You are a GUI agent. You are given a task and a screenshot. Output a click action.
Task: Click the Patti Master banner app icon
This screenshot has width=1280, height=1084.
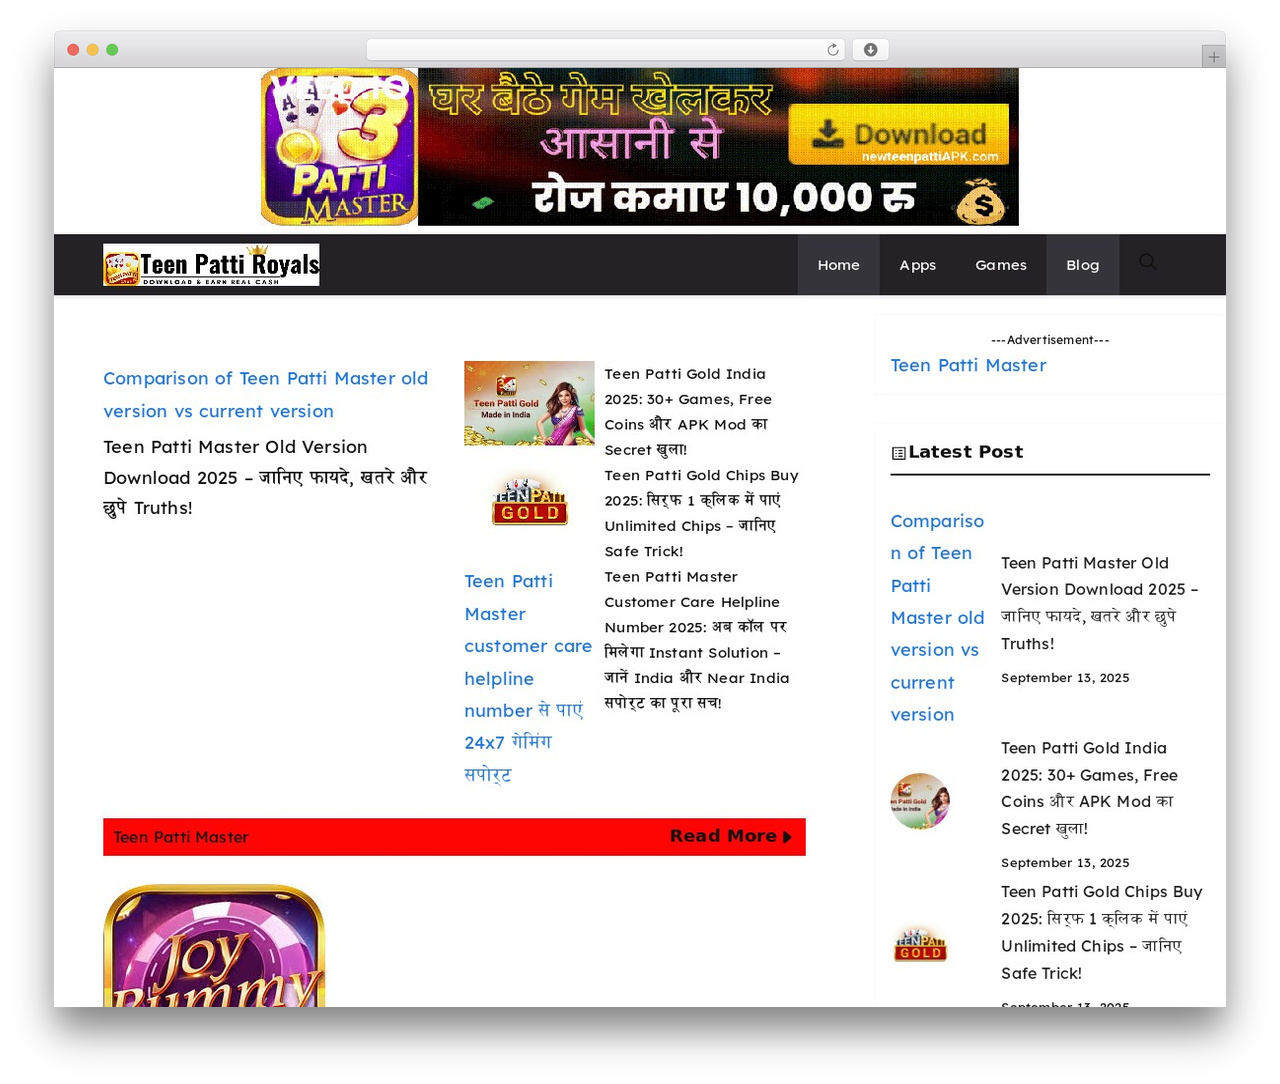pos(339,147)
